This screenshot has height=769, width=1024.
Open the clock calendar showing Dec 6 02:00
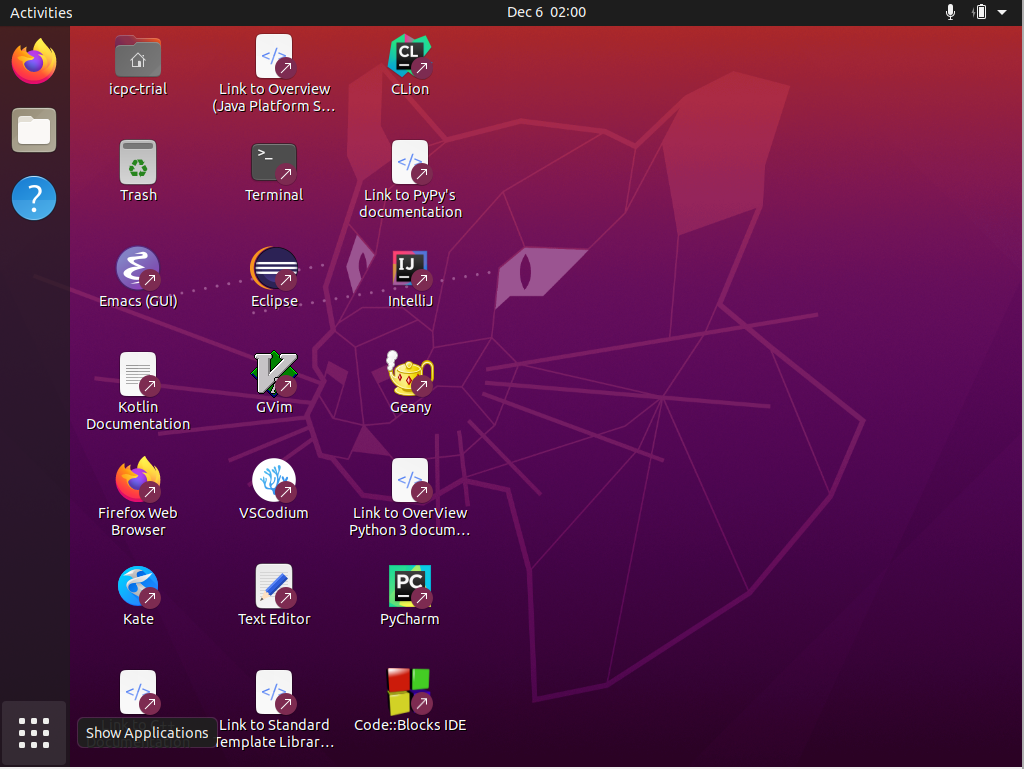[x=547, y=12]
